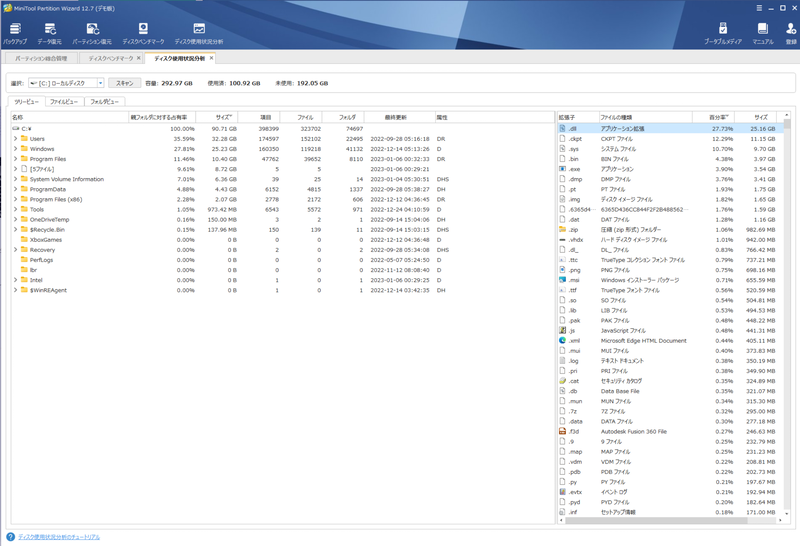Viewport: 800px width, 546px height.
Task: Select the Tree View tab
Action: tap(26, 102)
